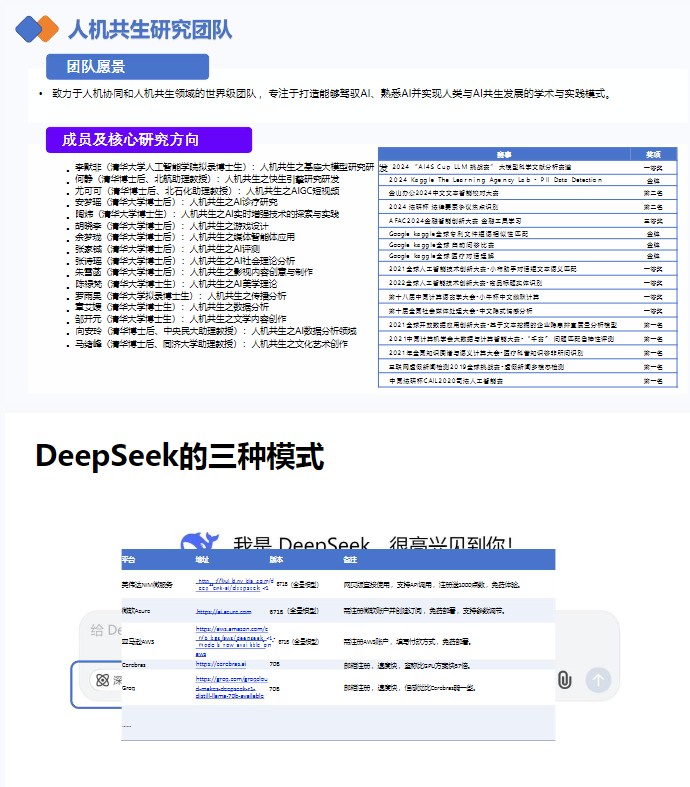Click the Cerebras platform cell

133,665
